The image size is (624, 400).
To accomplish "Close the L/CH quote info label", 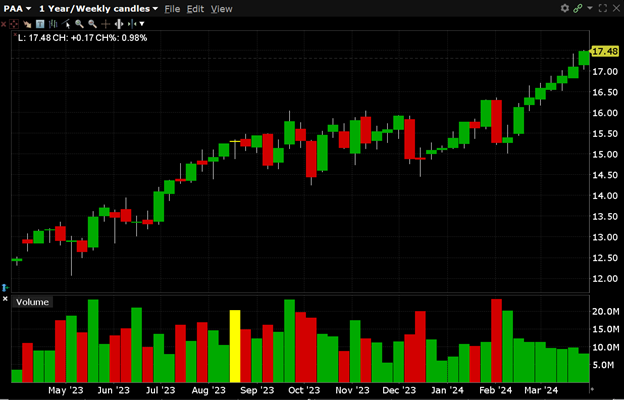I will 15,35.
